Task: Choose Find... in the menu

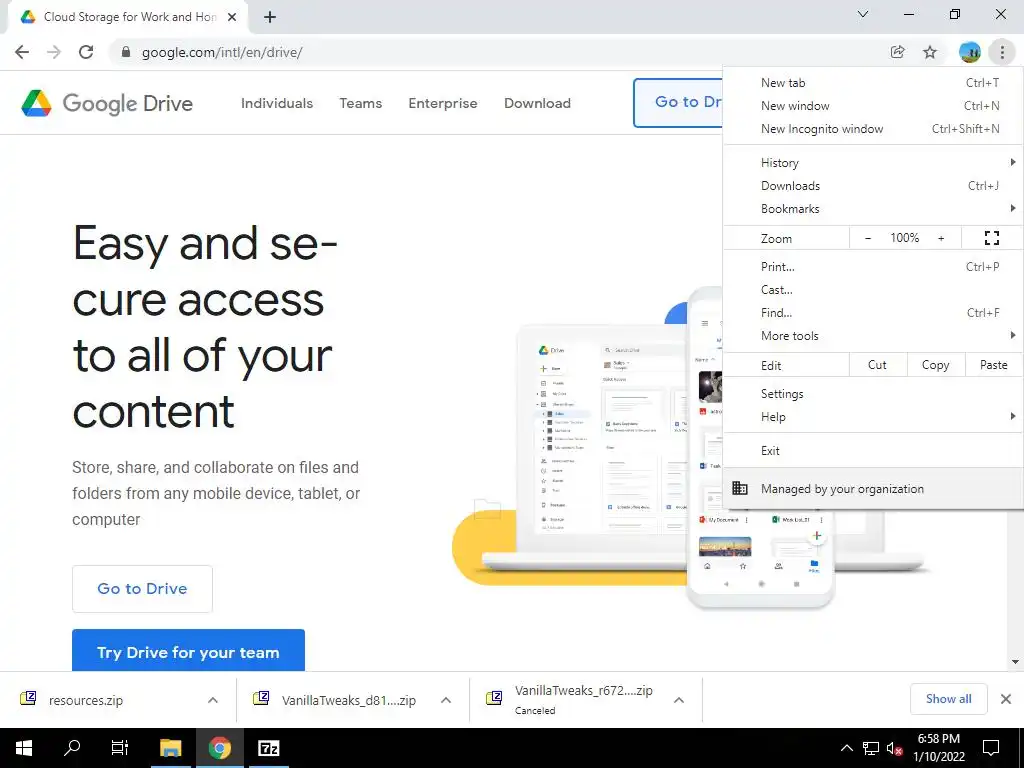Action: point(873,312)
